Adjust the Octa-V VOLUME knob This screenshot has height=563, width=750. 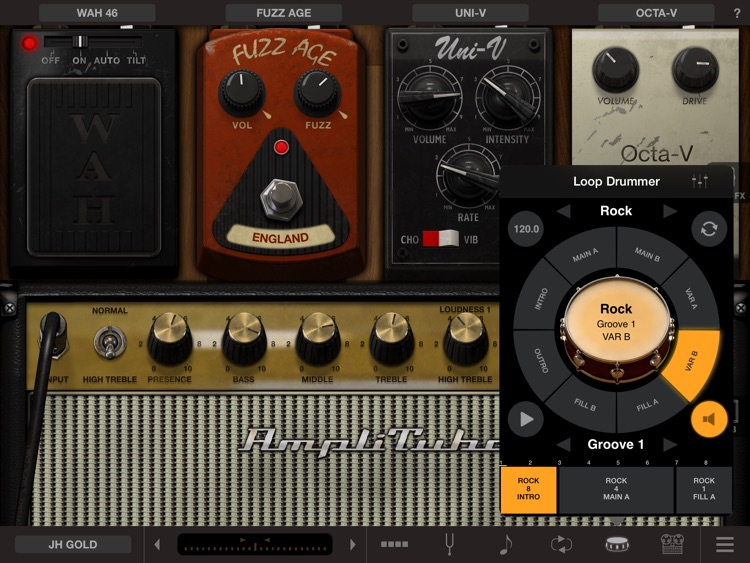tap(616, 70)
